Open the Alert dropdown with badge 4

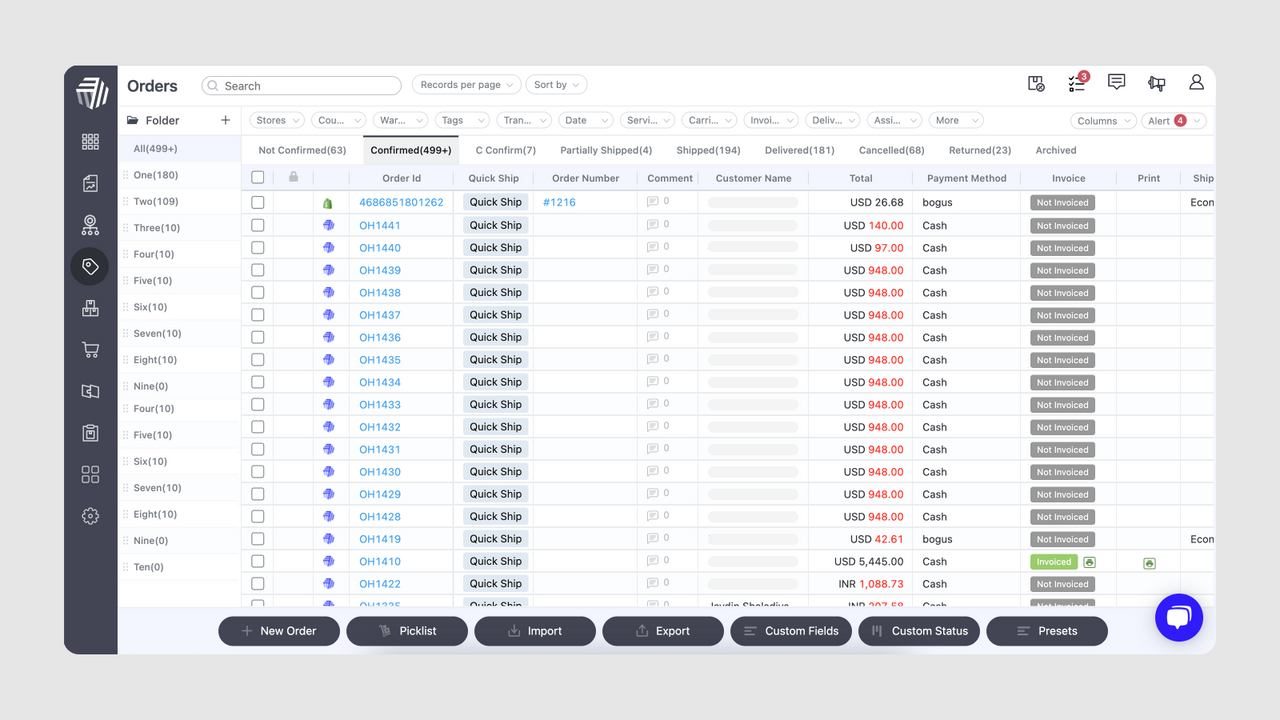pos(1174,121)
